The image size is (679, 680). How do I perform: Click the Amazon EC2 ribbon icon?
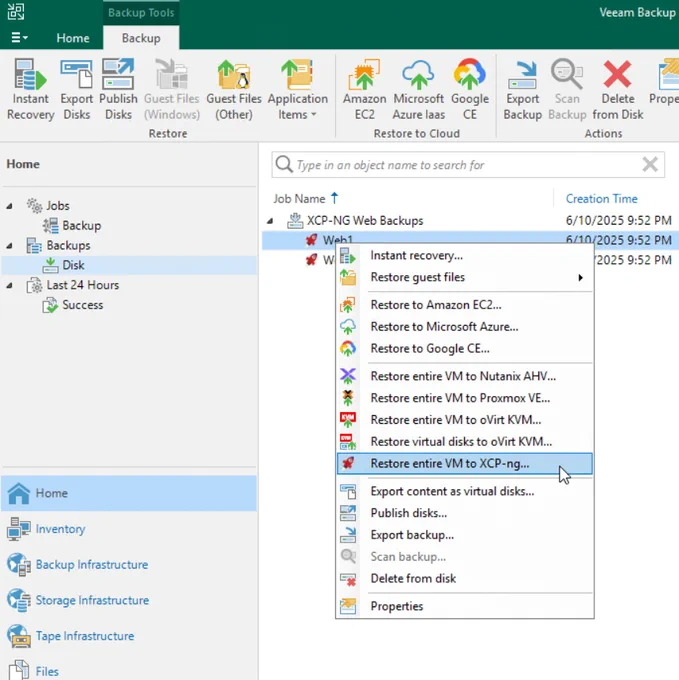[x=364, y=89]
